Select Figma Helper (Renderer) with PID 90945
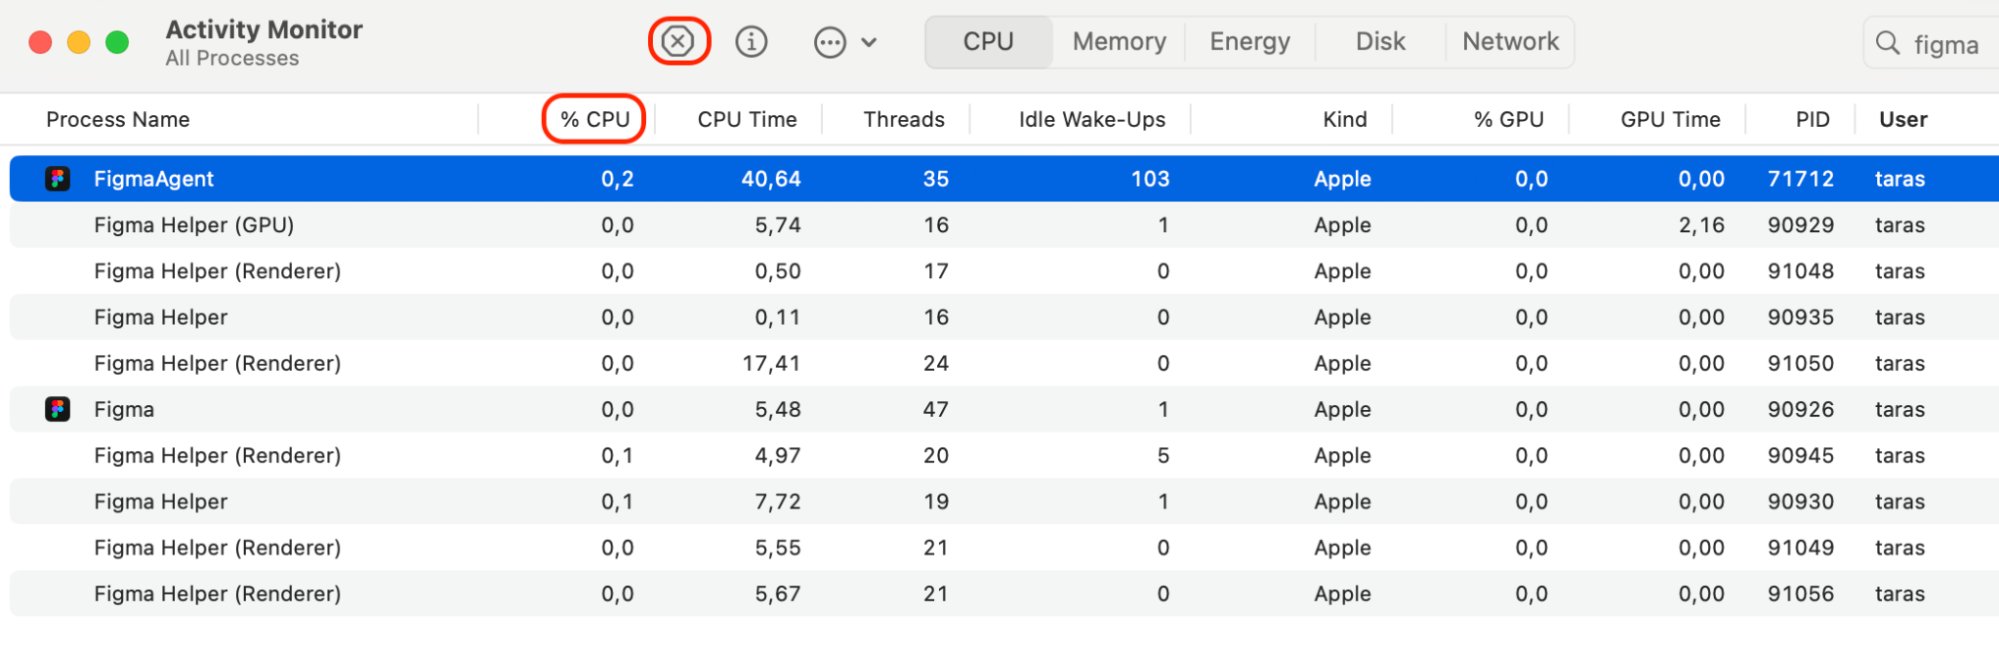This screenshot has height=657, width=1999. (1004, 455)
